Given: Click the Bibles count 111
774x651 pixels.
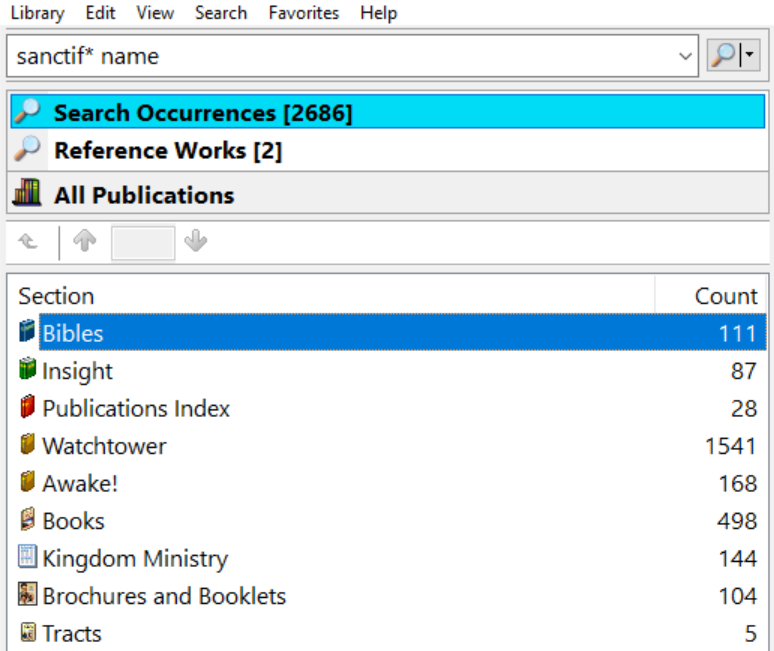Looking at the screenshot, I should [x=737, y=333].
